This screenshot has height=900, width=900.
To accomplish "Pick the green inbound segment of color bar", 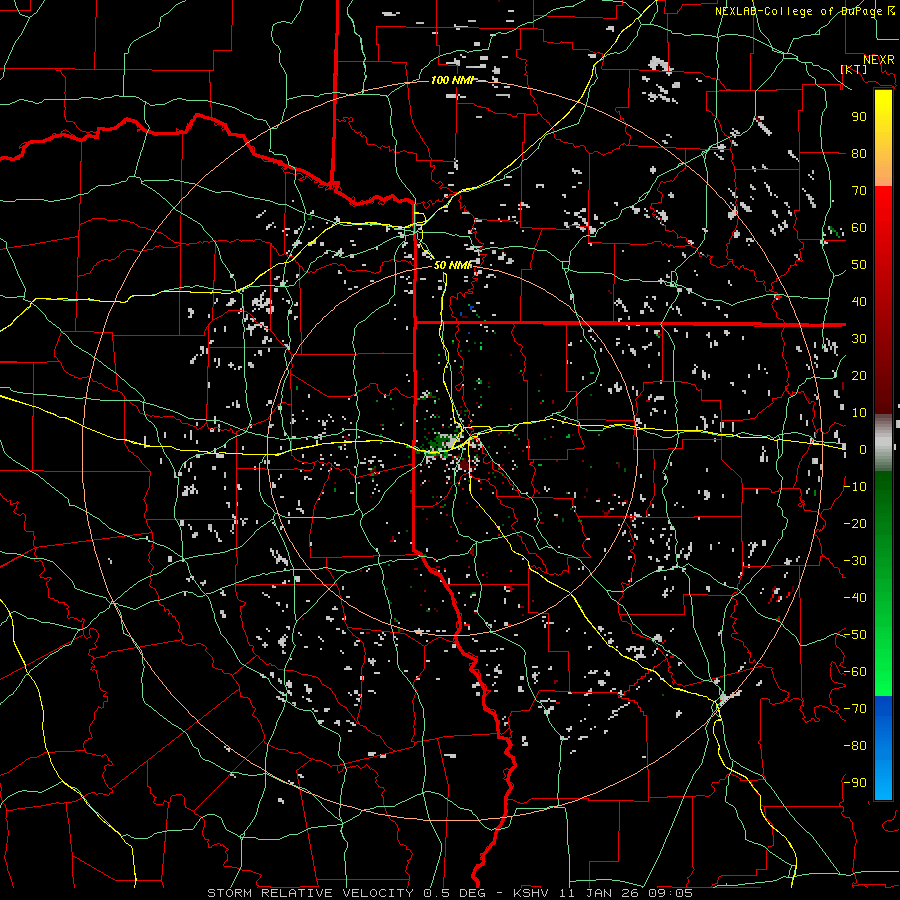I will point(883,584).
